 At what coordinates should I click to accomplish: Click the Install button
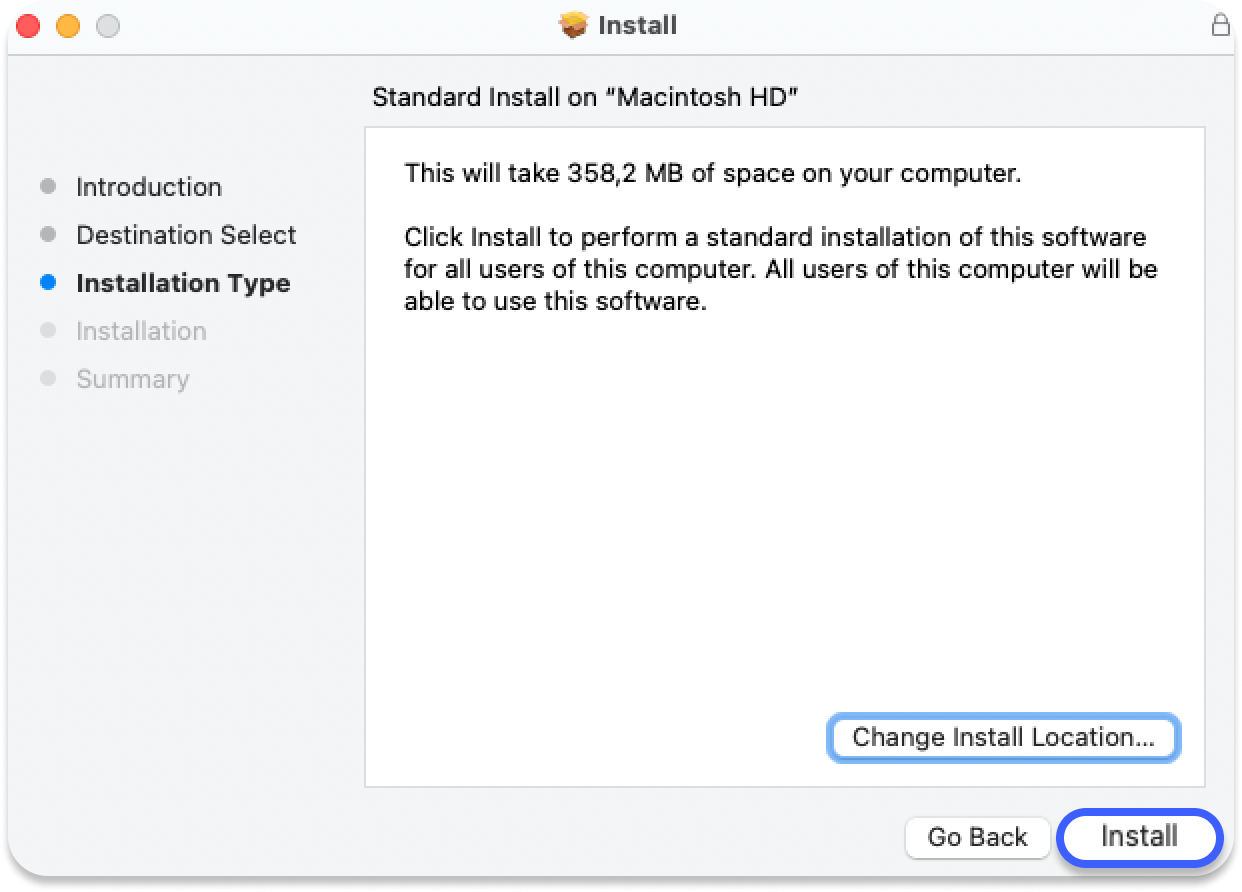click(x=1139, y=836)
